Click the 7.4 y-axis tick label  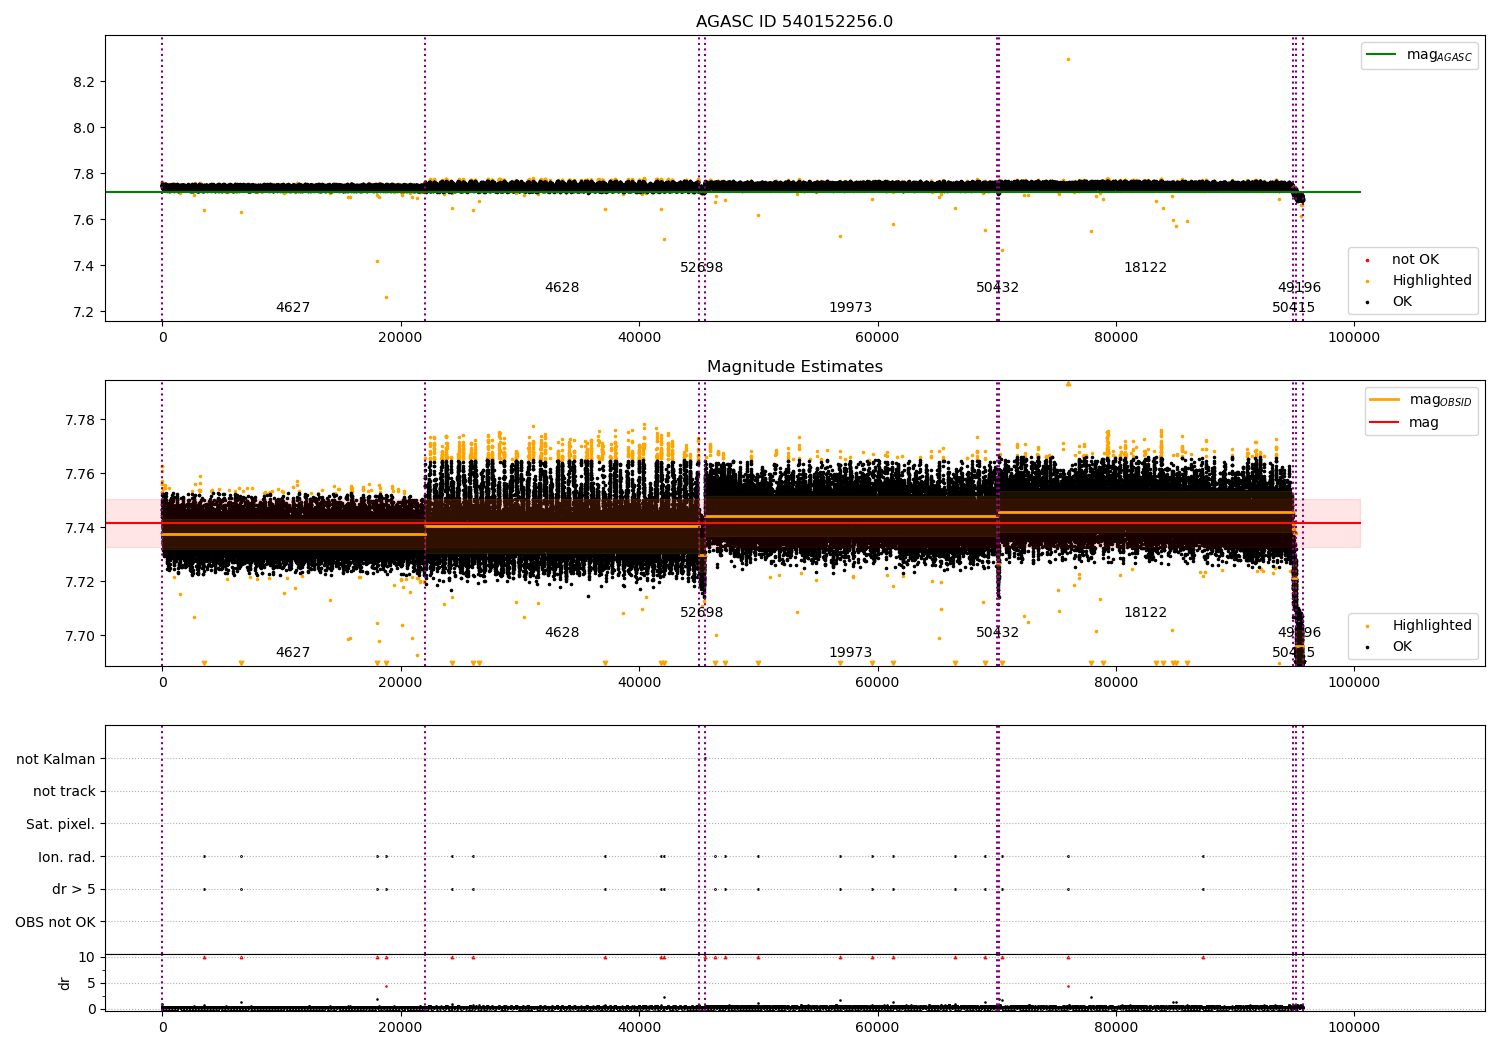click(84, 266)
